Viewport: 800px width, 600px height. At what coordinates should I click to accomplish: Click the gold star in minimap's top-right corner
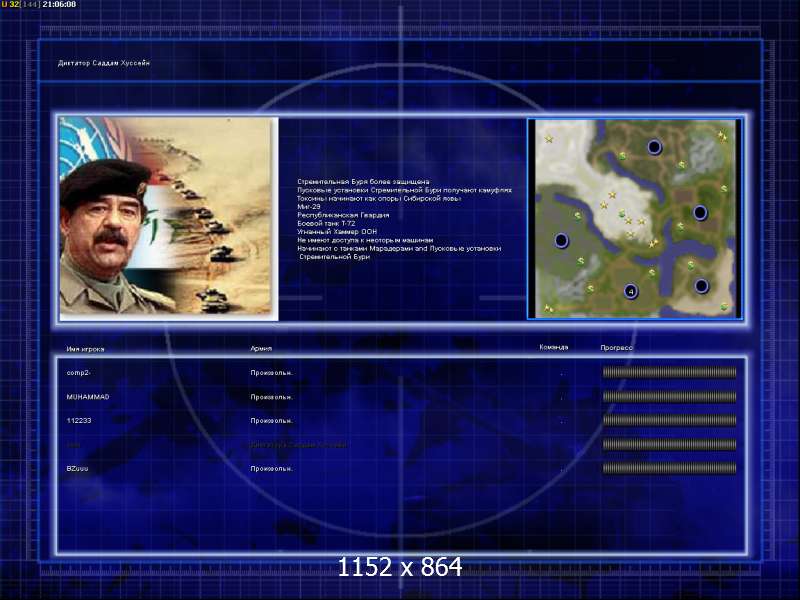(x=721, y=136)
